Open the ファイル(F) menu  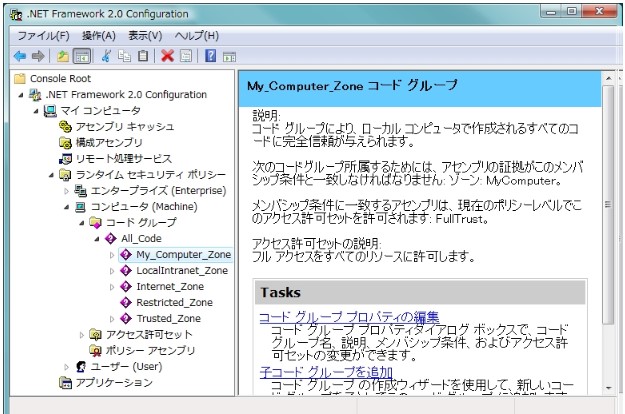point(43,36)
